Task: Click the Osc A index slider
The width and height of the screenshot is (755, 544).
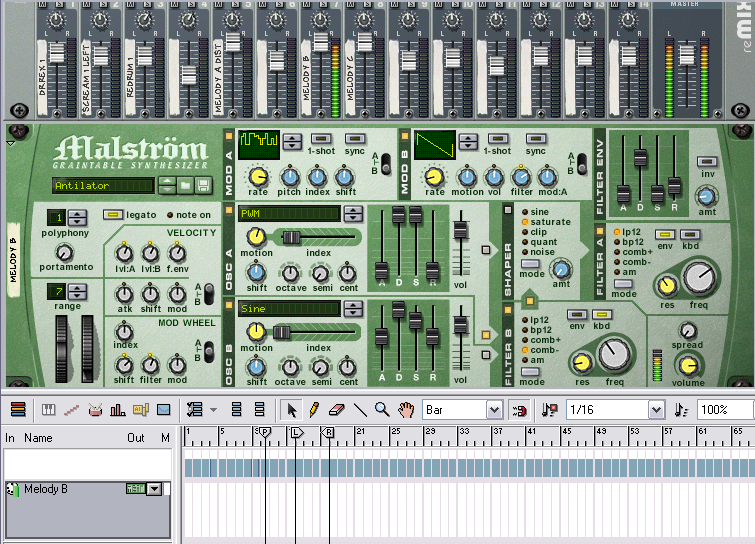Action: (291, 237)
